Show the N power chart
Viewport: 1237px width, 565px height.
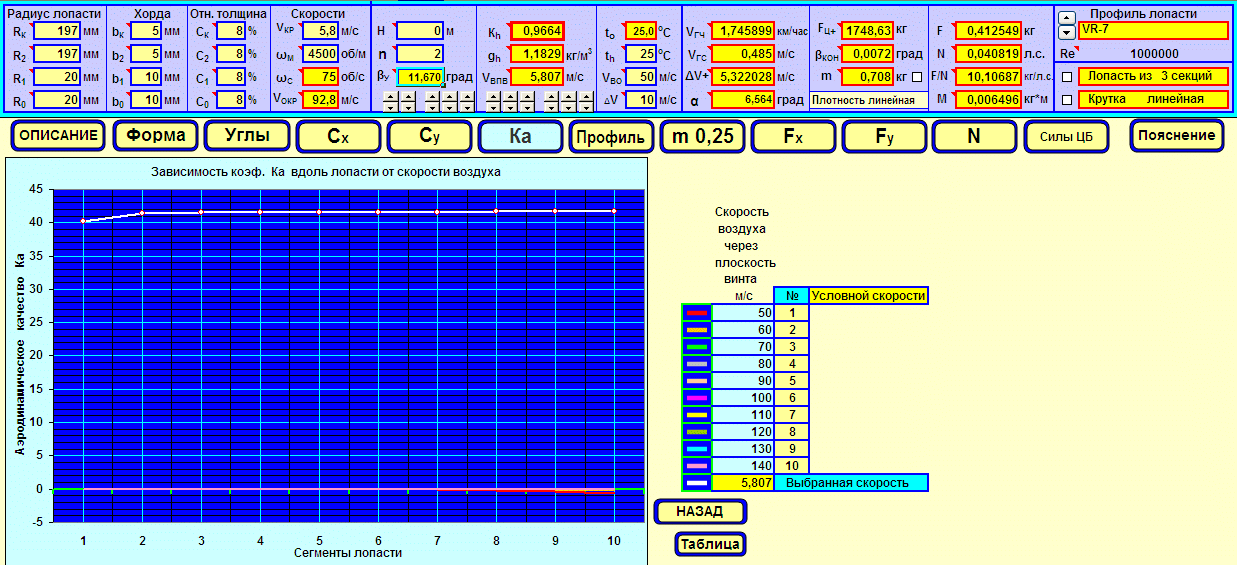pyautogui.click(x=974, y=136)
